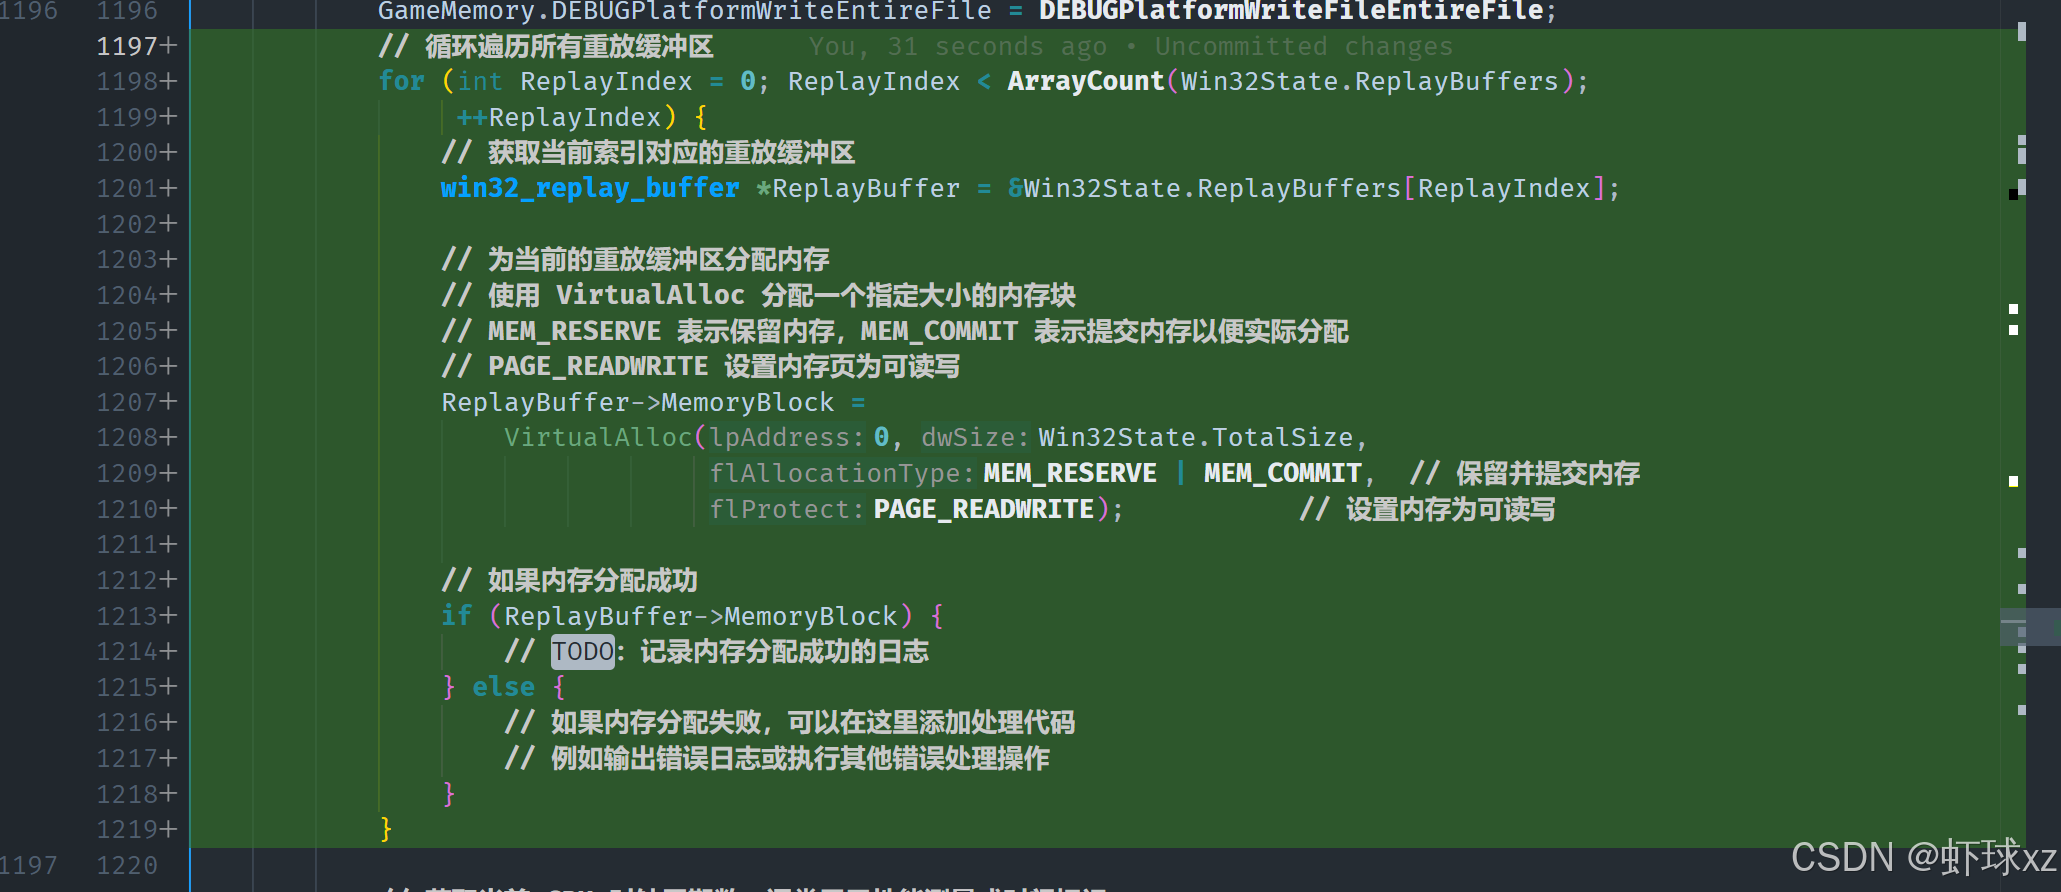Click line number 1213+ in the gutter

(x=136, y=616)
